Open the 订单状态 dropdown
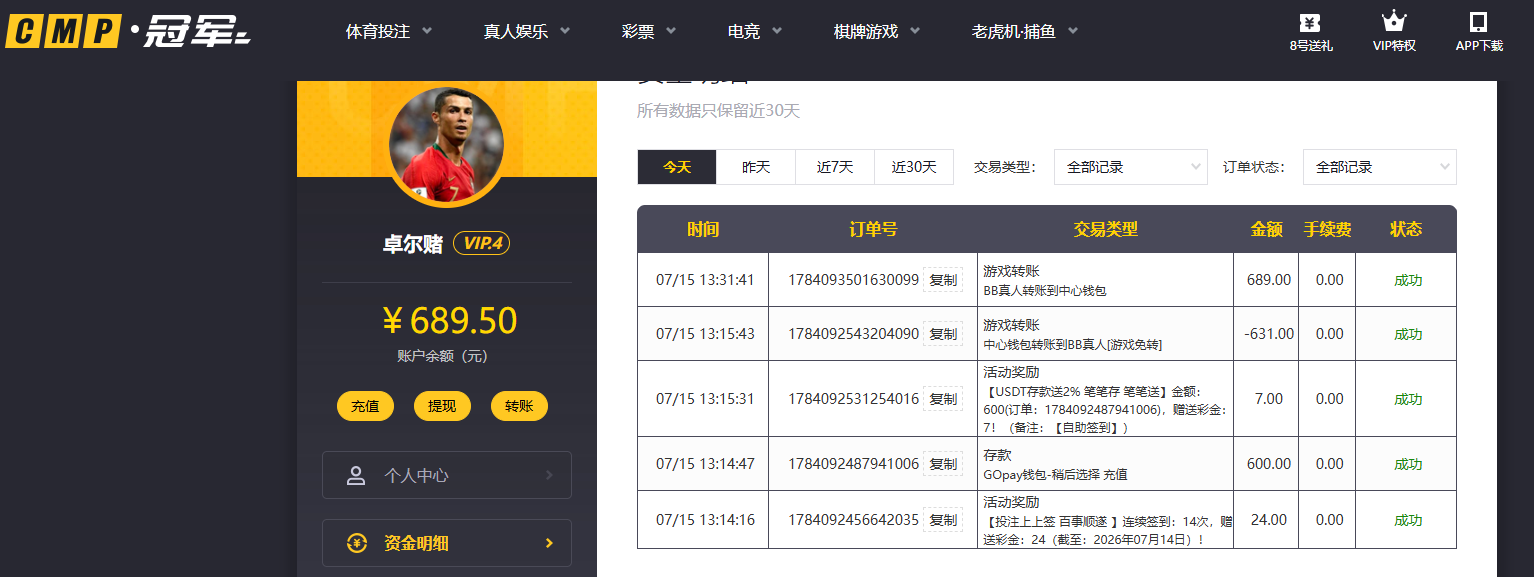Viewport: 1534px width, 577px height. pos(1379,167)
